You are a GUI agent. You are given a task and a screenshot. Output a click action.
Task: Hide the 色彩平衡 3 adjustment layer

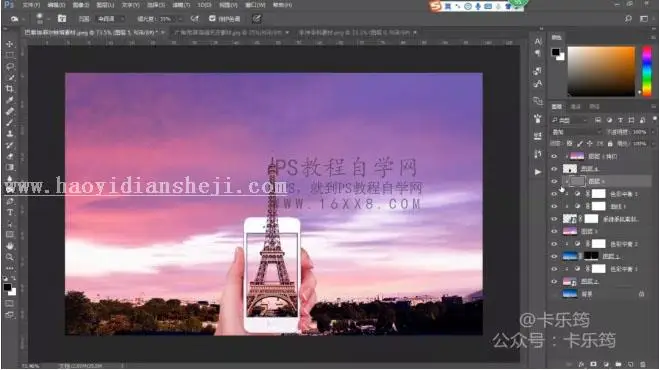coord(554,194)
